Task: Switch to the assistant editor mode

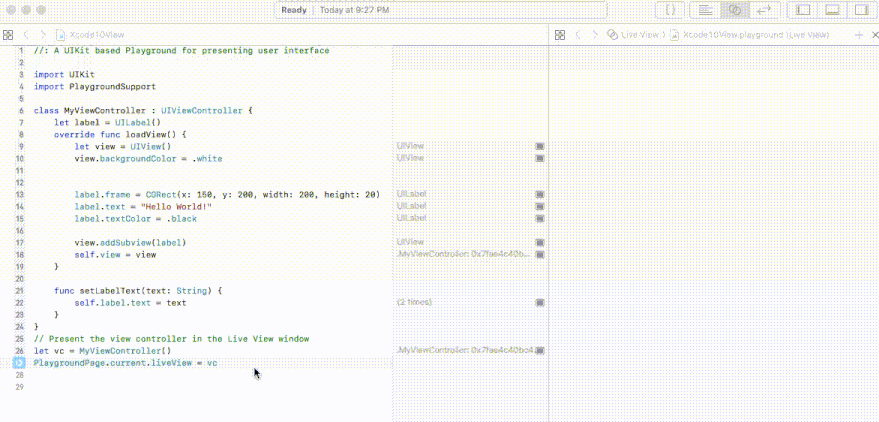Action: tap(734, 9)
